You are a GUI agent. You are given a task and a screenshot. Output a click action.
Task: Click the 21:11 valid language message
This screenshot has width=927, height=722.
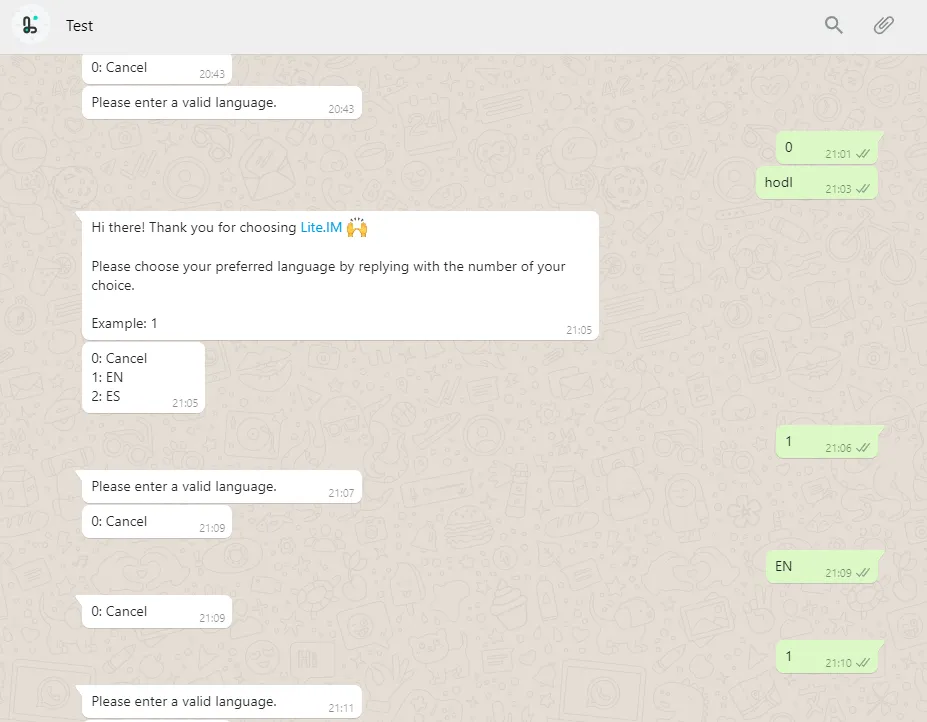point(222,702)
